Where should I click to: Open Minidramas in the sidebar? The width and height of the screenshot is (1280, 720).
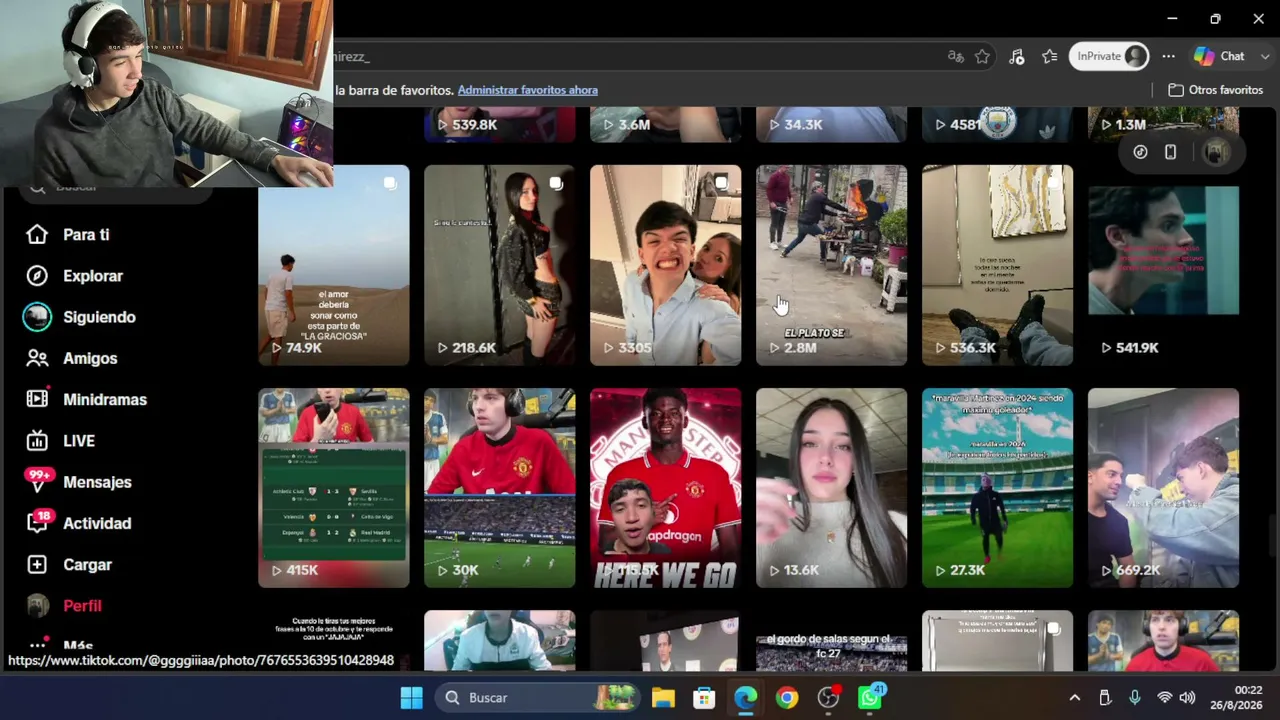coord(105,399)
